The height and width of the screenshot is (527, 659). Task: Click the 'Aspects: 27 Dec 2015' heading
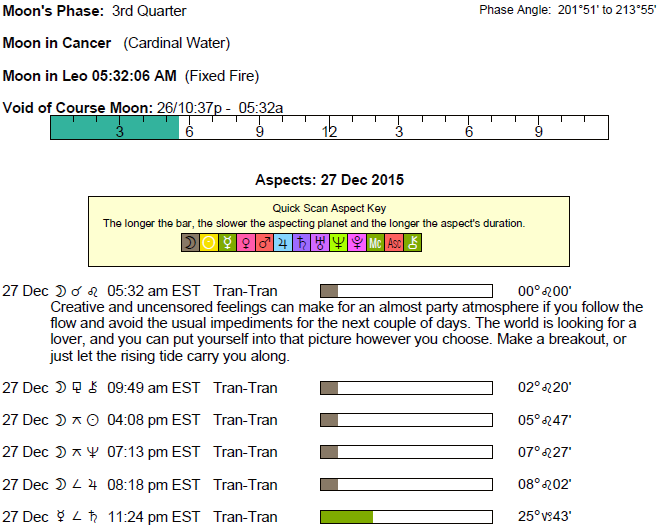330,180
